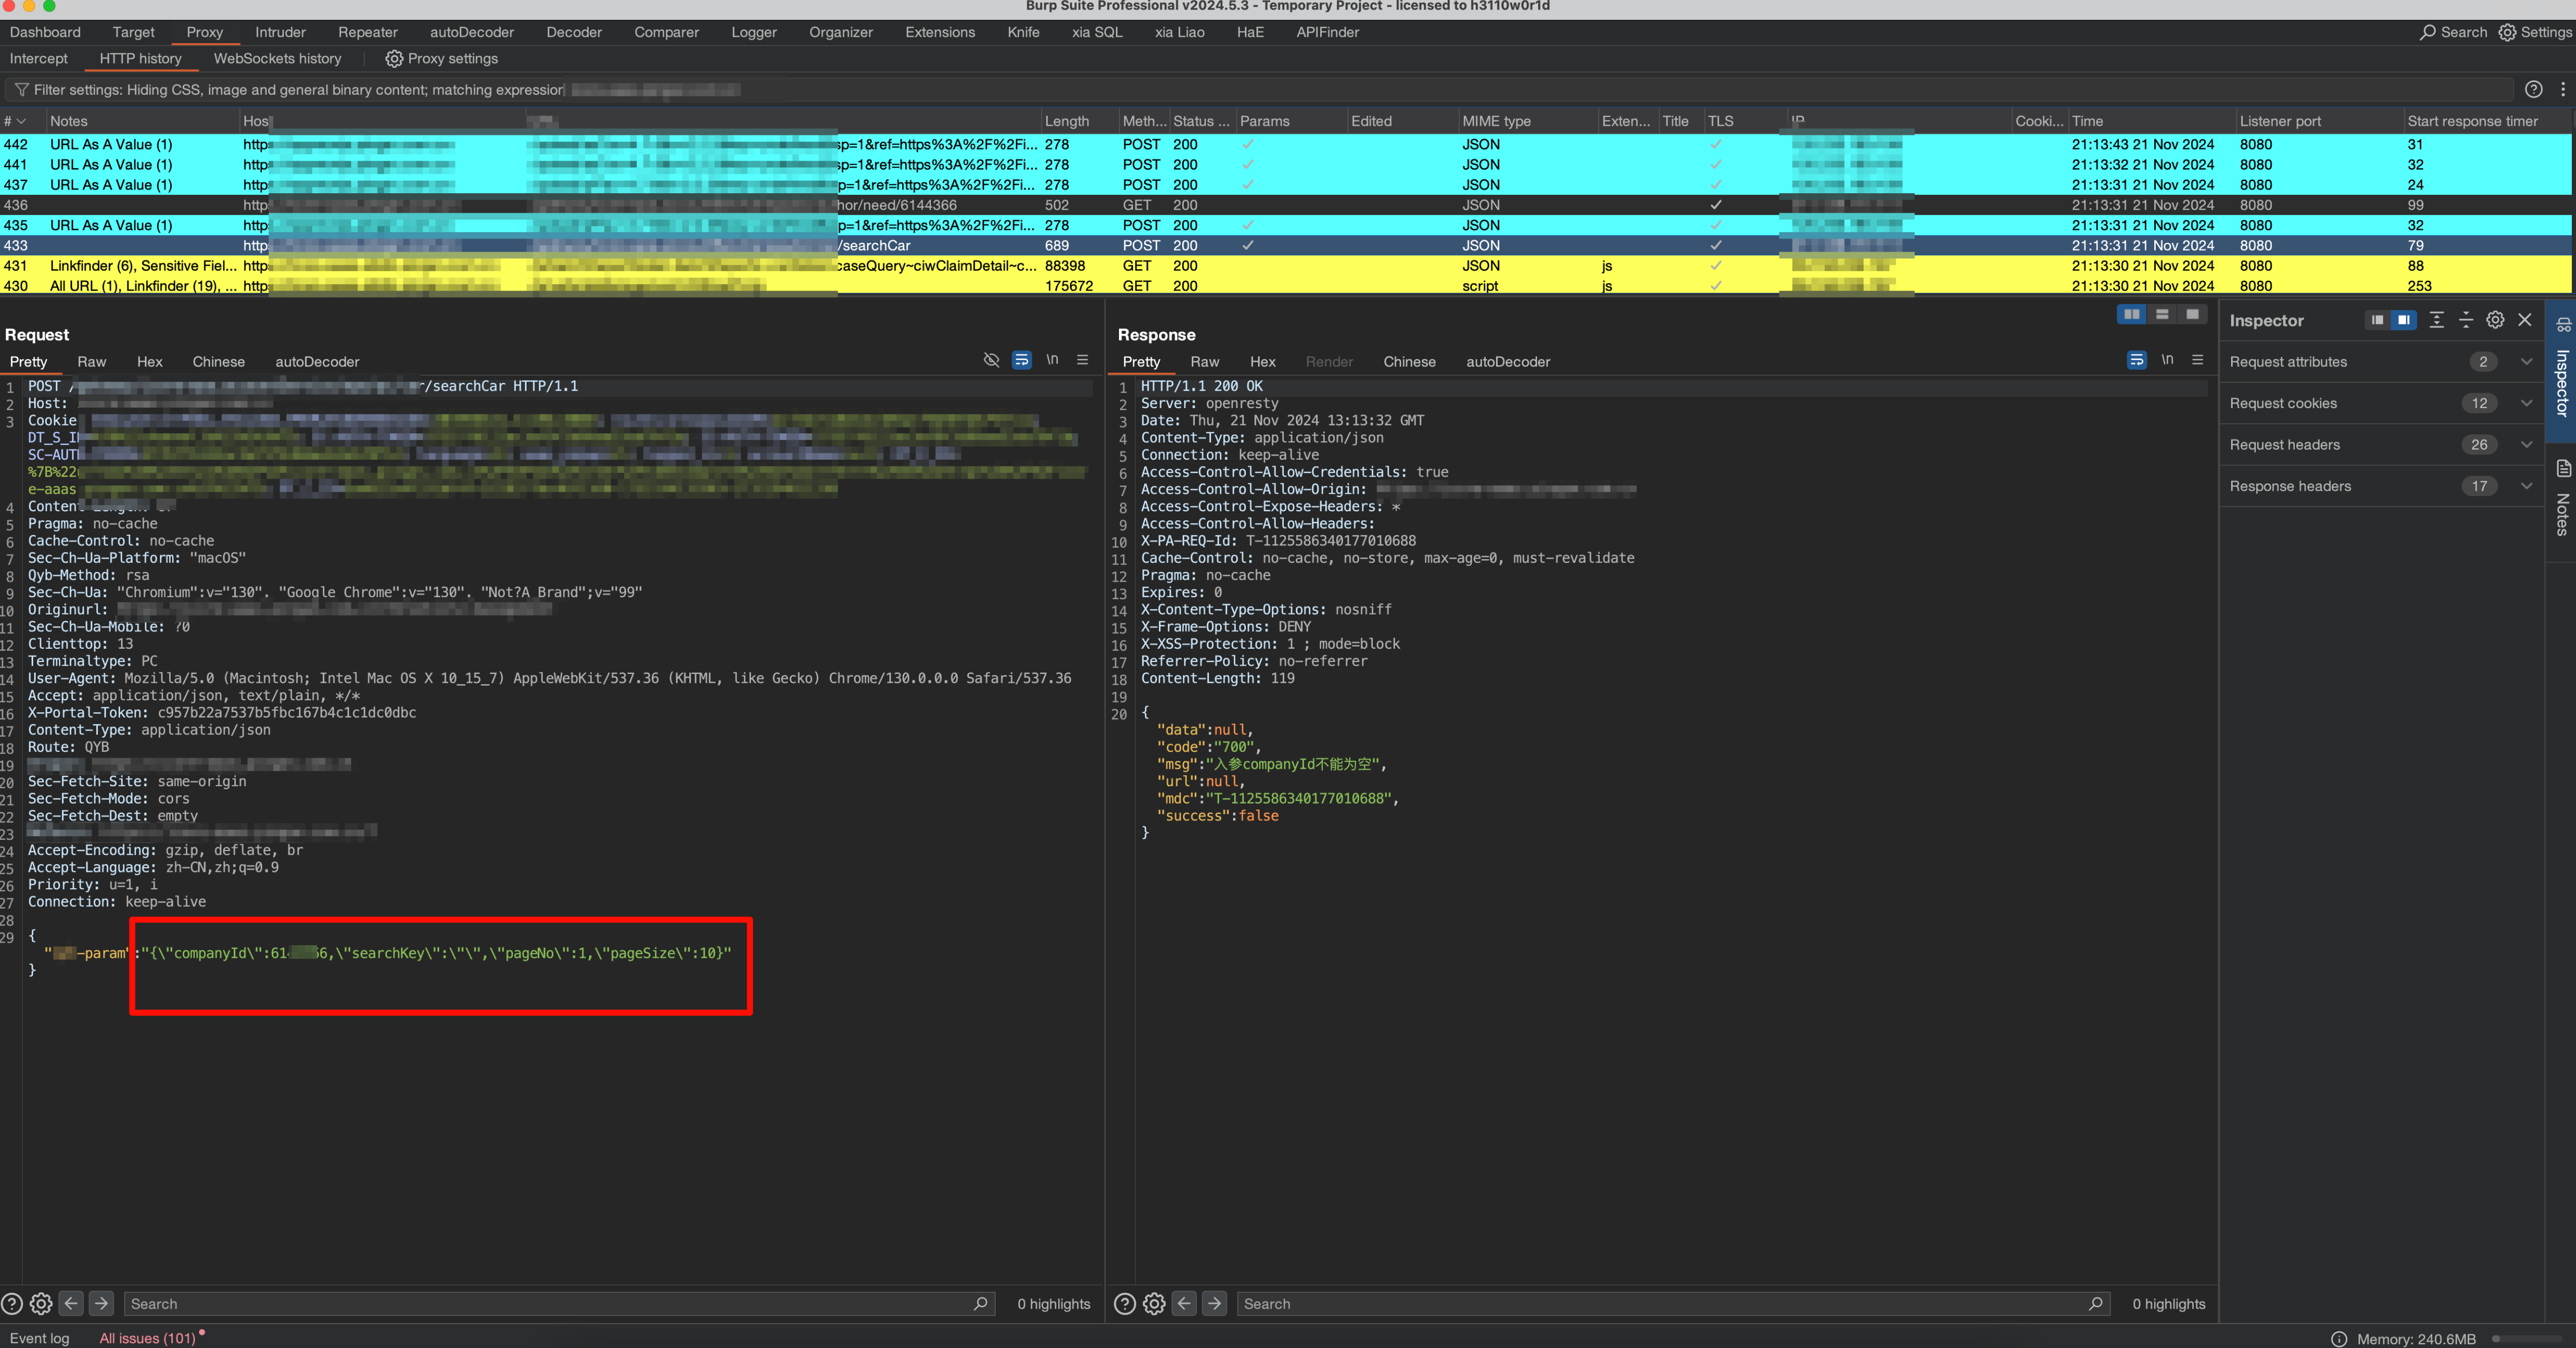Open Response search settings gear
The height and width of the screenshot is (1348, 2576).
[x=1154, y=1304]
